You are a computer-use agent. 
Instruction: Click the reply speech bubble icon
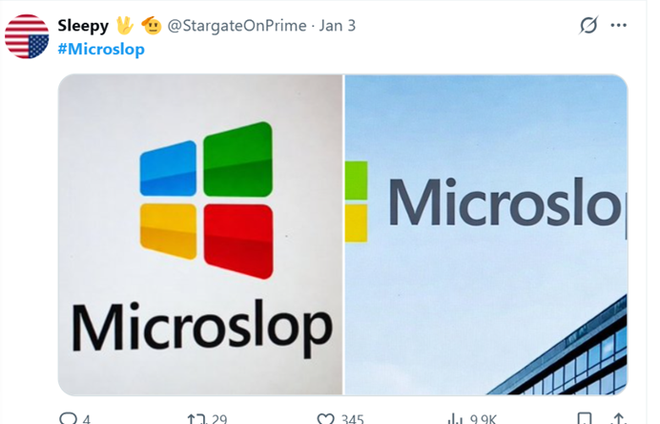(x=68, y=418)
